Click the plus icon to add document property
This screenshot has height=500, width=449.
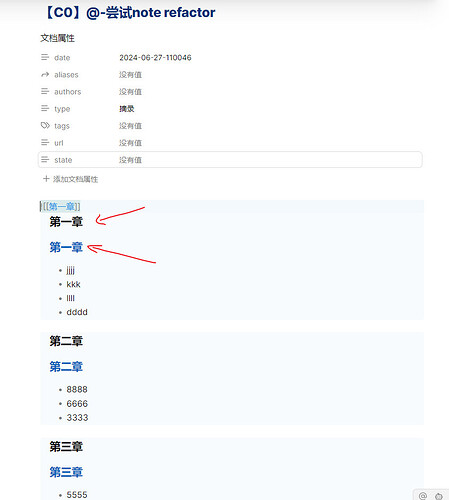(46, 179)
